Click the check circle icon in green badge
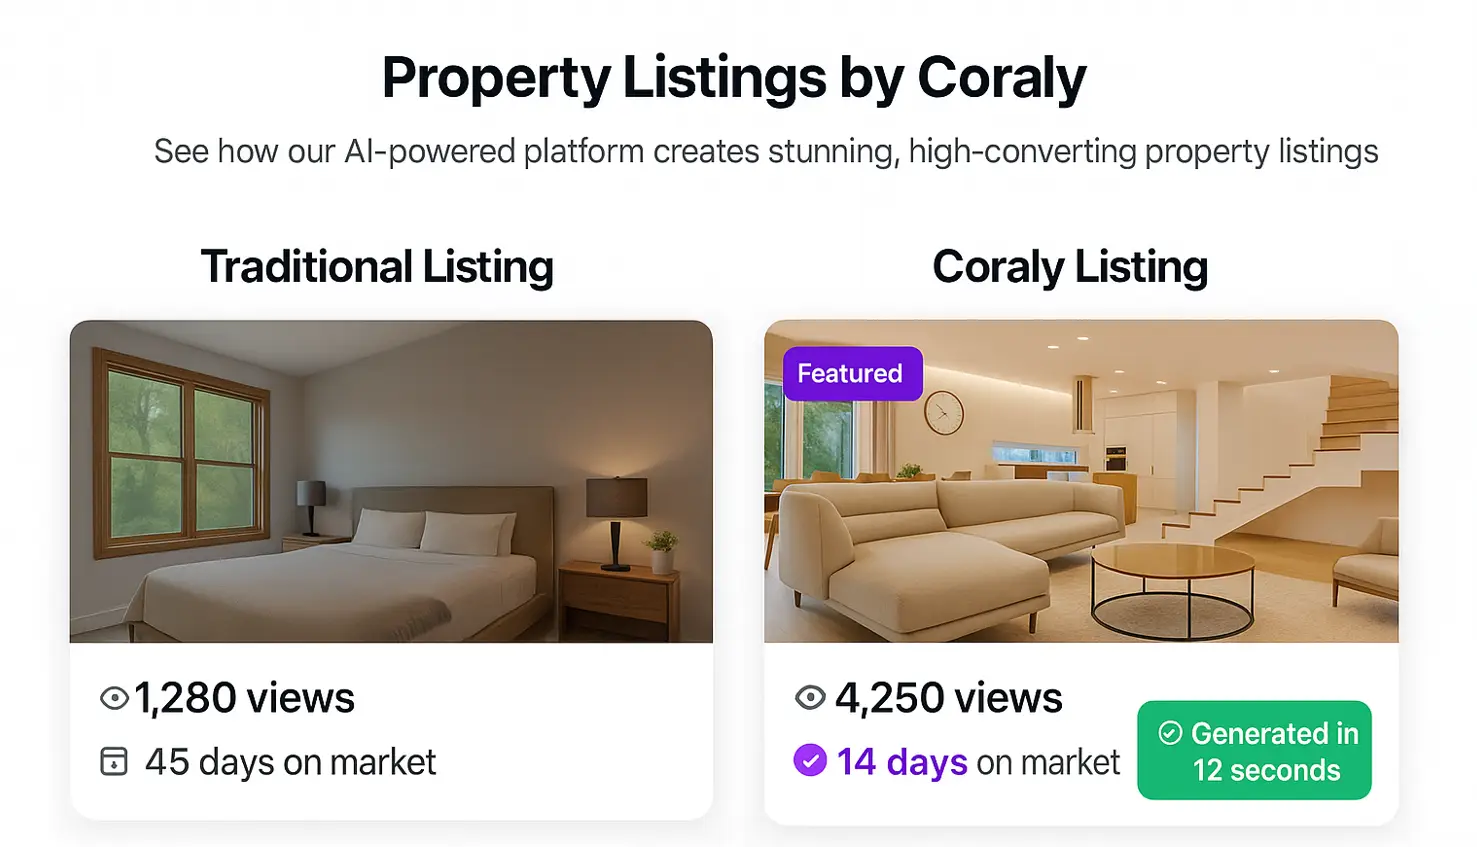Screen dimensions: 1477x847 [x=1170, y=733]
